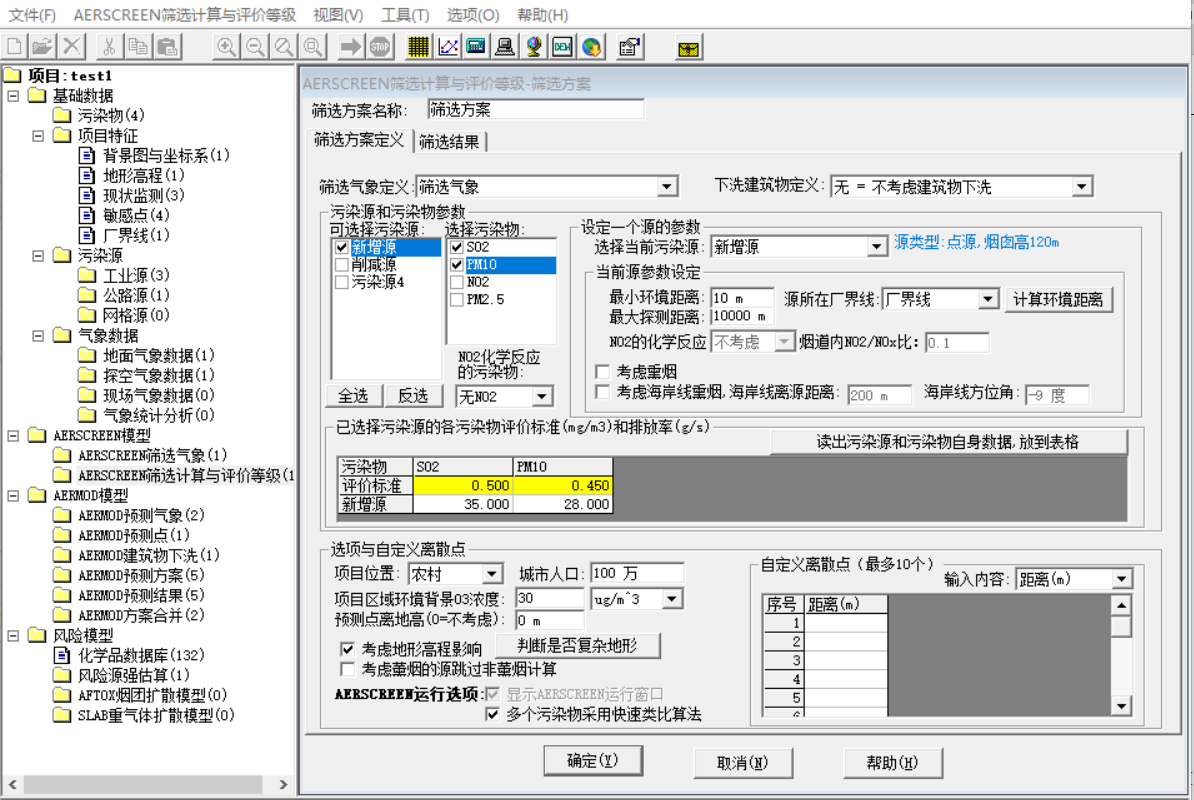Open the 下洗建筑物定义 dropdown
This screenshot has width=1194, height=800.
tap(1081, 186)
